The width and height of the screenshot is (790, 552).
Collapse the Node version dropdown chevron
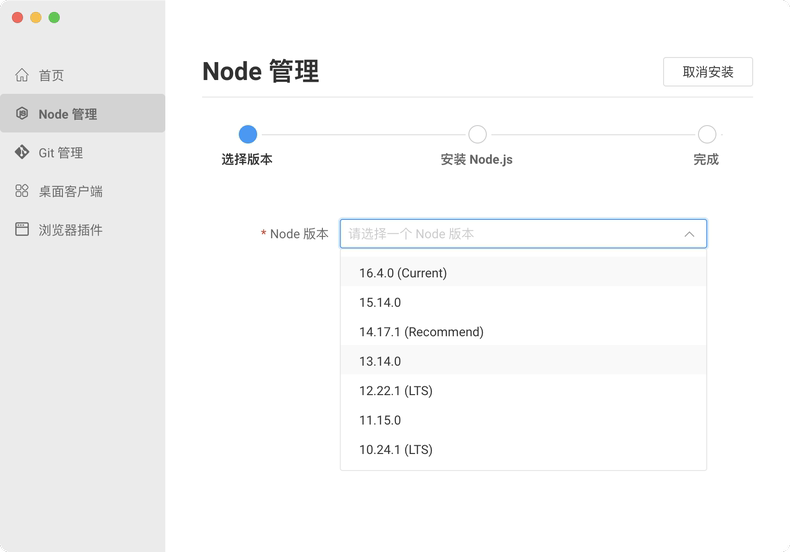689,234
